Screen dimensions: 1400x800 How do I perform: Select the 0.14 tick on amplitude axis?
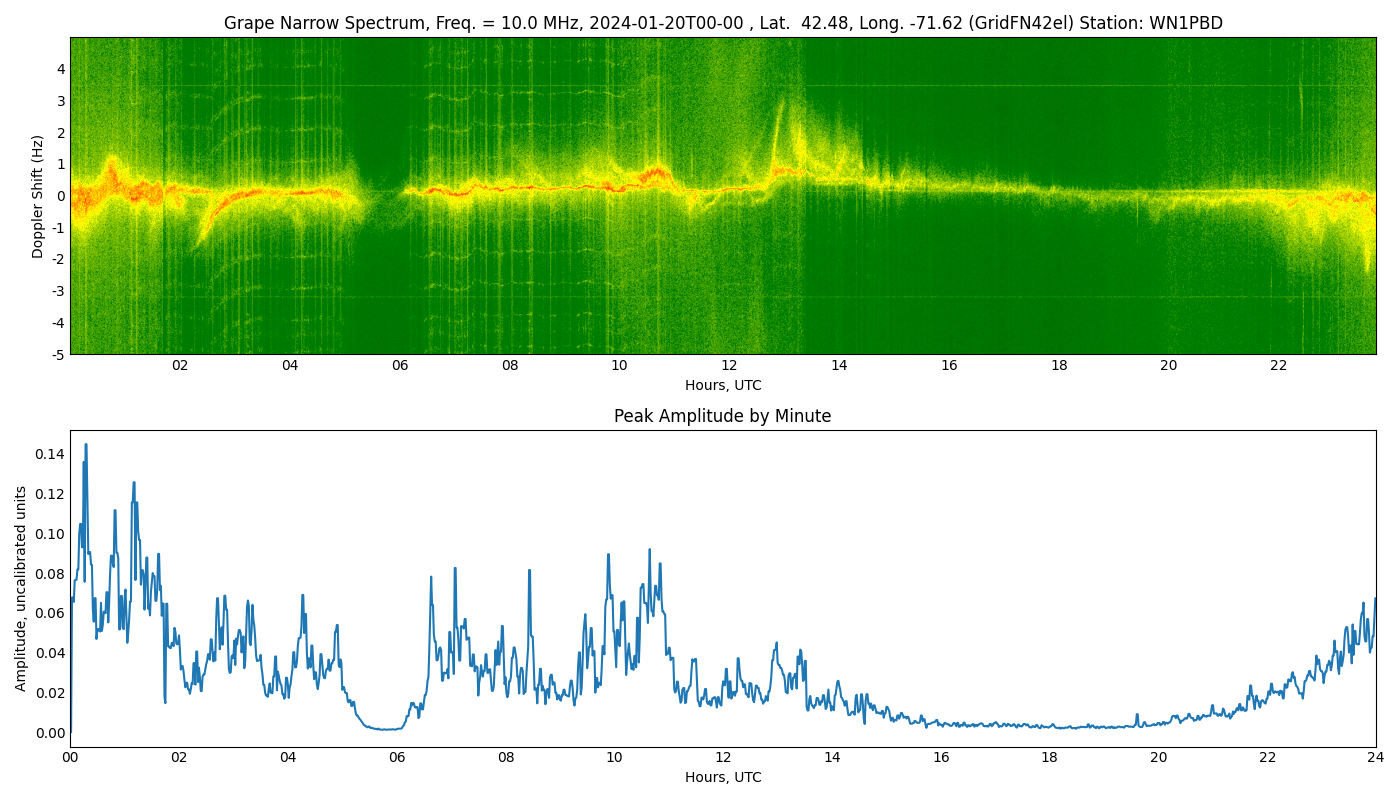pyautogui.click(x=50, y=454)
